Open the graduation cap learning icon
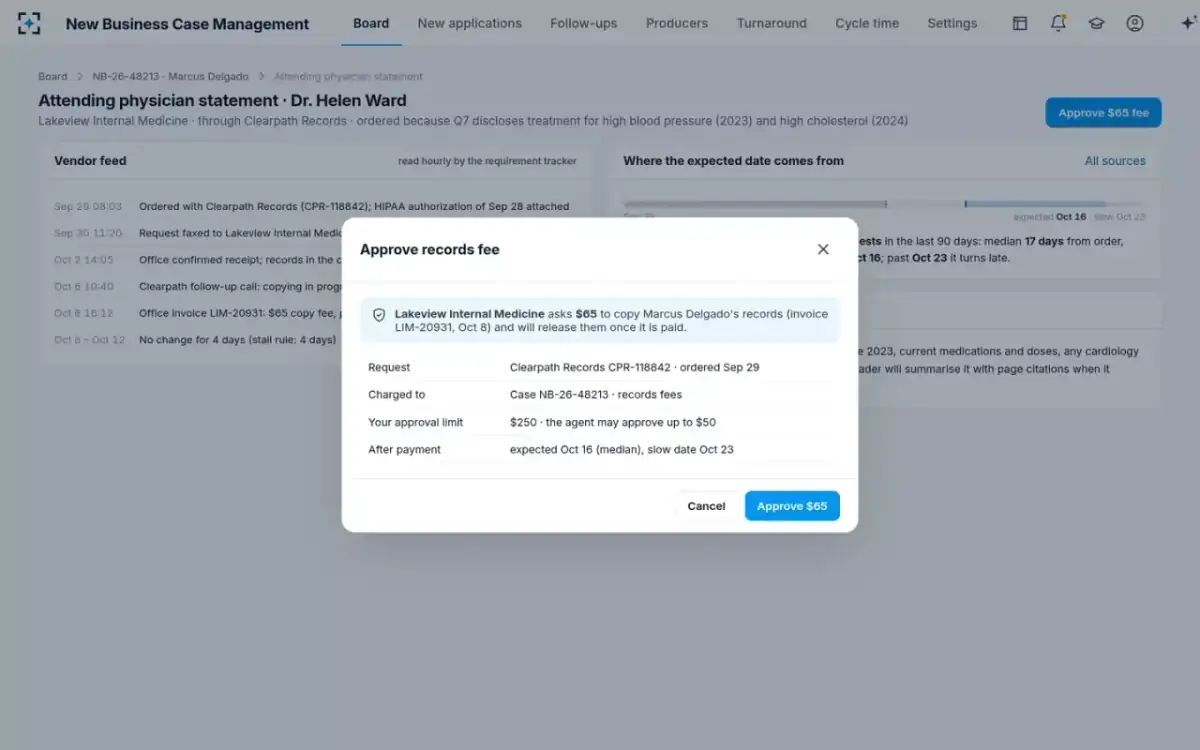 pos(1096,23)
